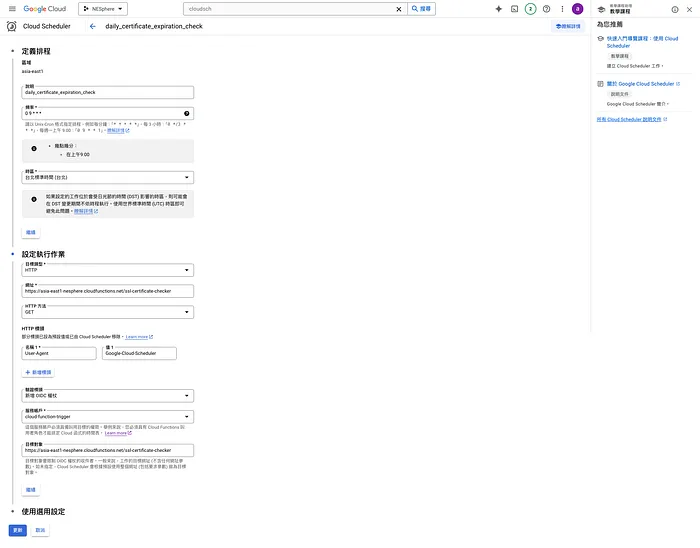Click the info icon in DST notice
This screenshot has width=700, height=548.
(34, 199)
